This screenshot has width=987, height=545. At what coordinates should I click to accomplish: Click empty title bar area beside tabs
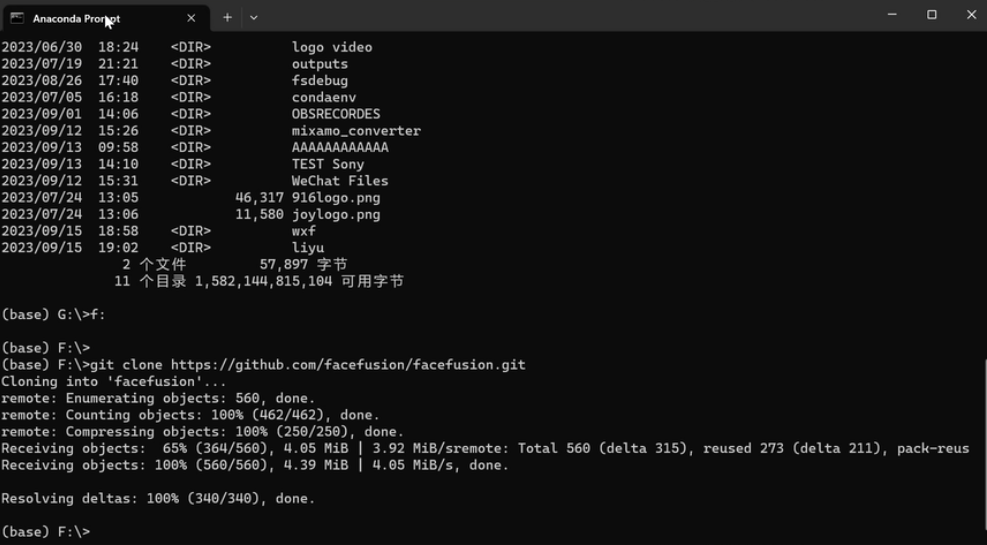click(567, 16)
